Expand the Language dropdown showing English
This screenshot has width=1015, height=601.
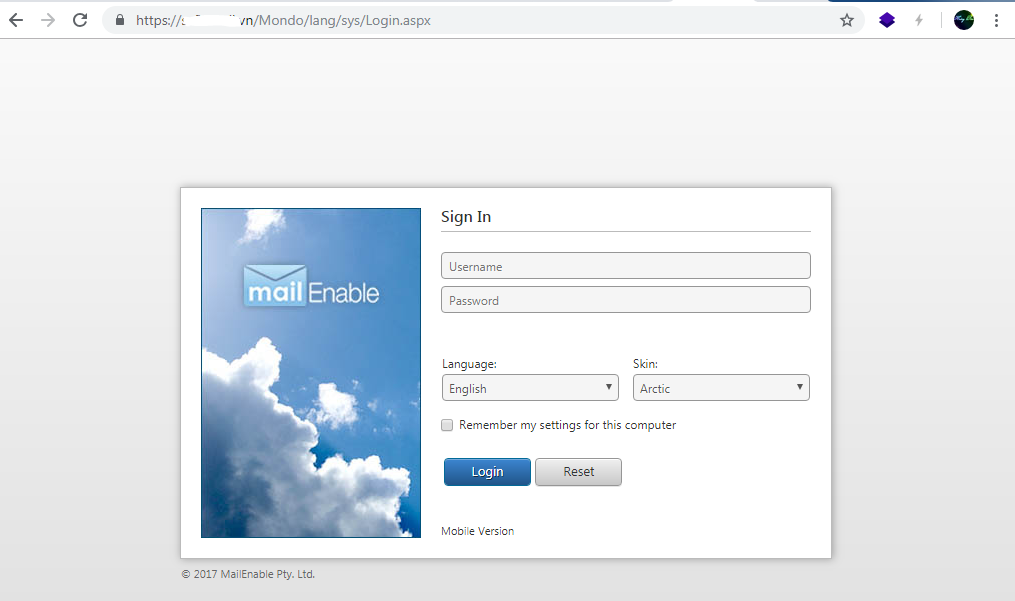point(530,388)
